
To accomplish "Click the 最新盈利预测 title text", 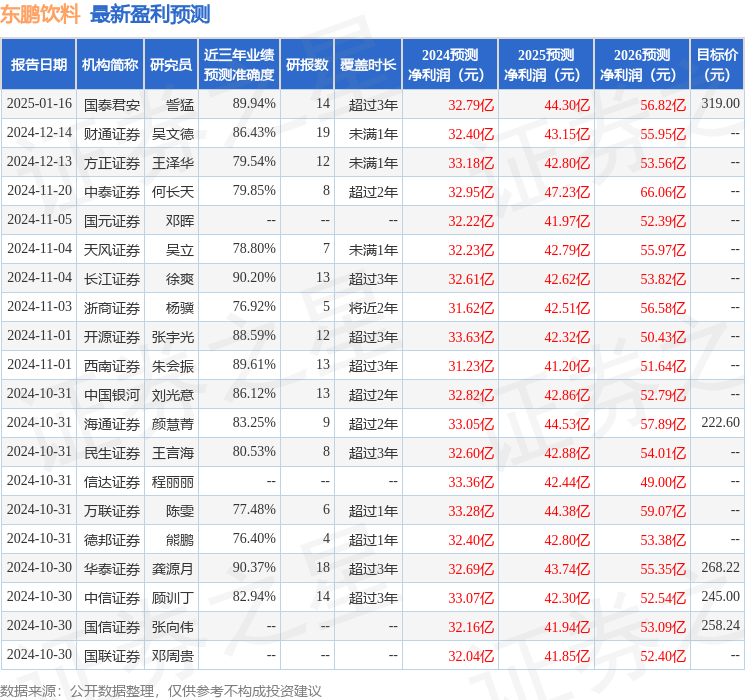I will point(150,14).
